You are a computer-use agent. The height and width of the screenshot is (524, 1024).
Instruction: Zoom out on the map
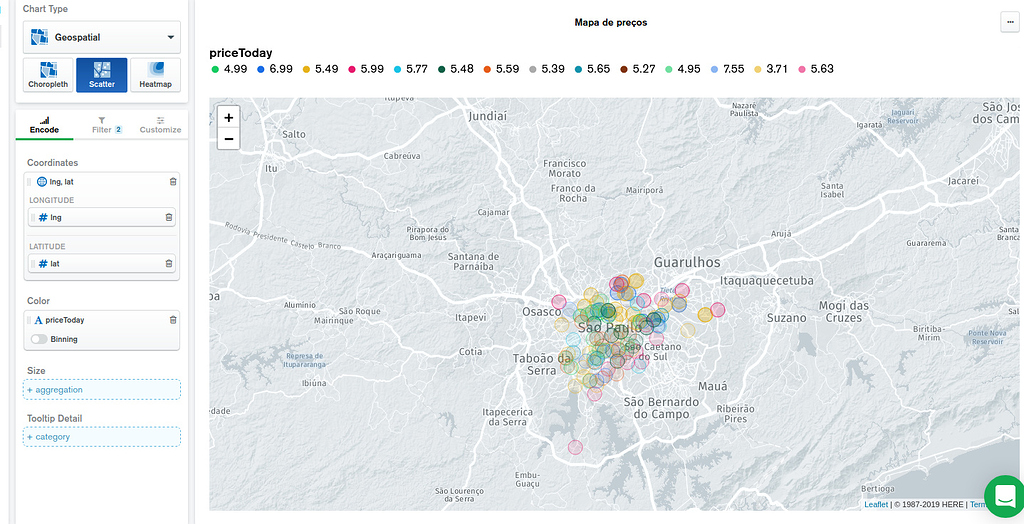click(x=229, y=139)
